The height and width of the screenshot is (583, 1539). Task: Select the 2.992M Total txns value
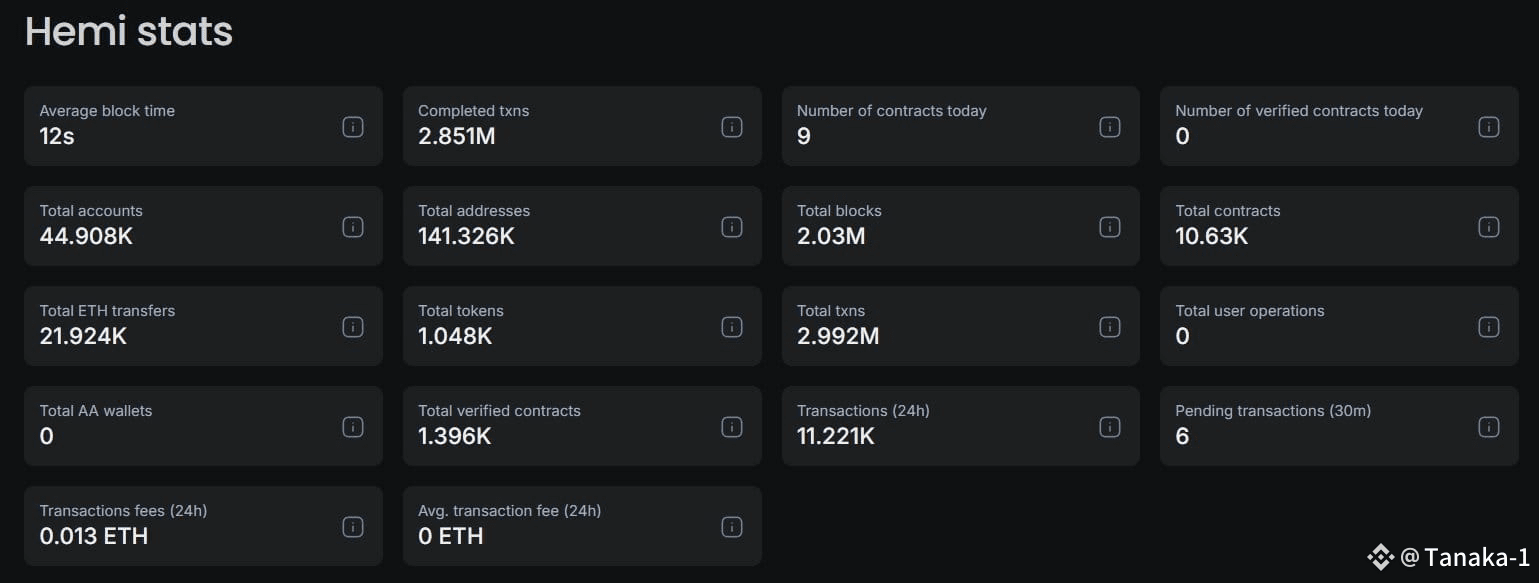(x=838, y=336)
